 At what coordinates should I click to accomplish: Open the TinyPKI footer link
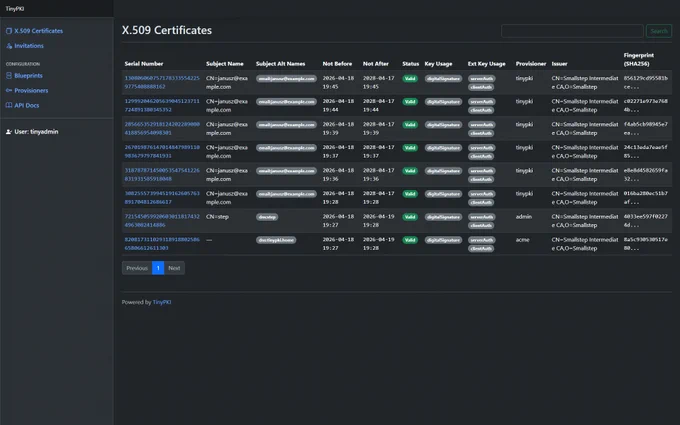(x=162, y=302)
